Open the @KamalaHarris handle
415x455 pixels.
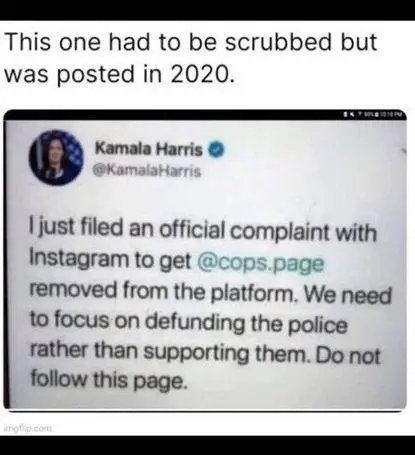[x=147, y=171]
